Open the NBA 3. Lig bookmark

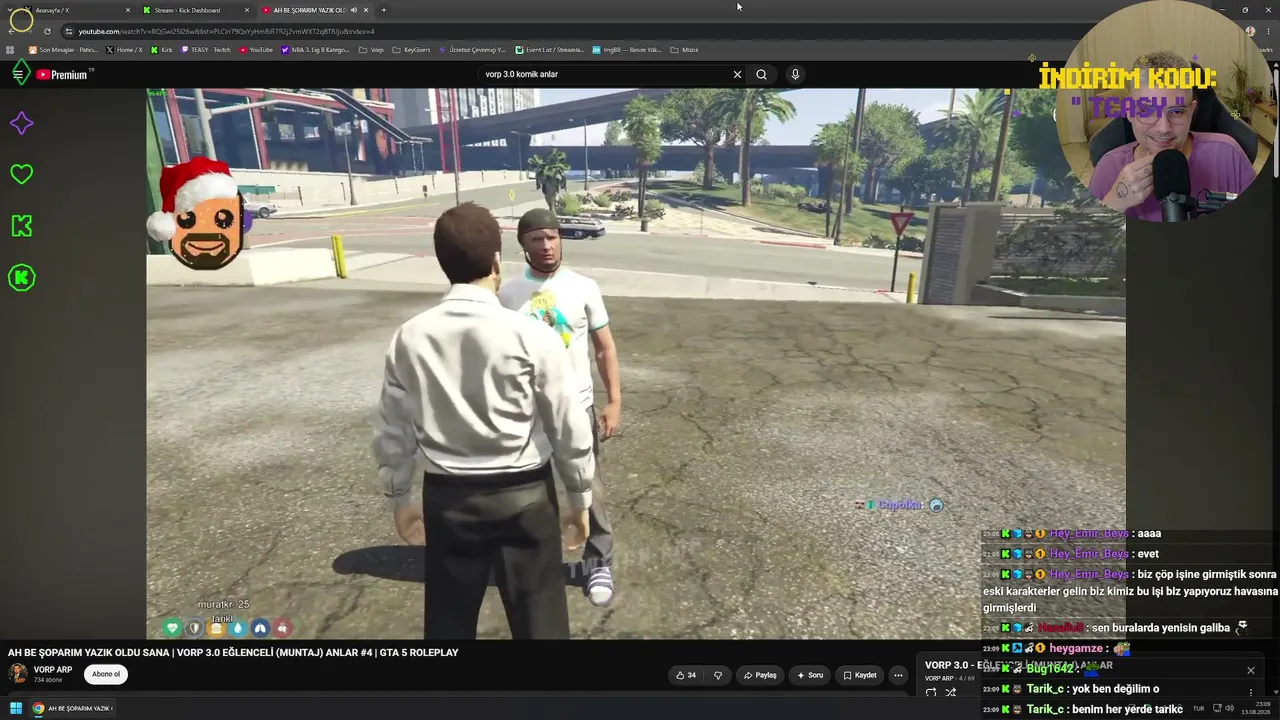coord(315,50)
